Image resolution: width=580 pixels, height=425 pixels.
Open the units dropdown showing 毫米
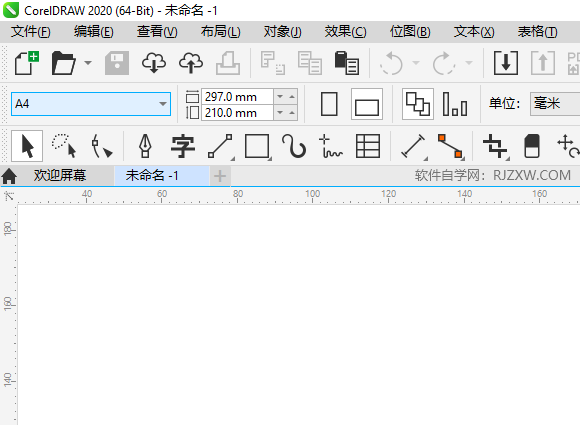click(555, 104)
